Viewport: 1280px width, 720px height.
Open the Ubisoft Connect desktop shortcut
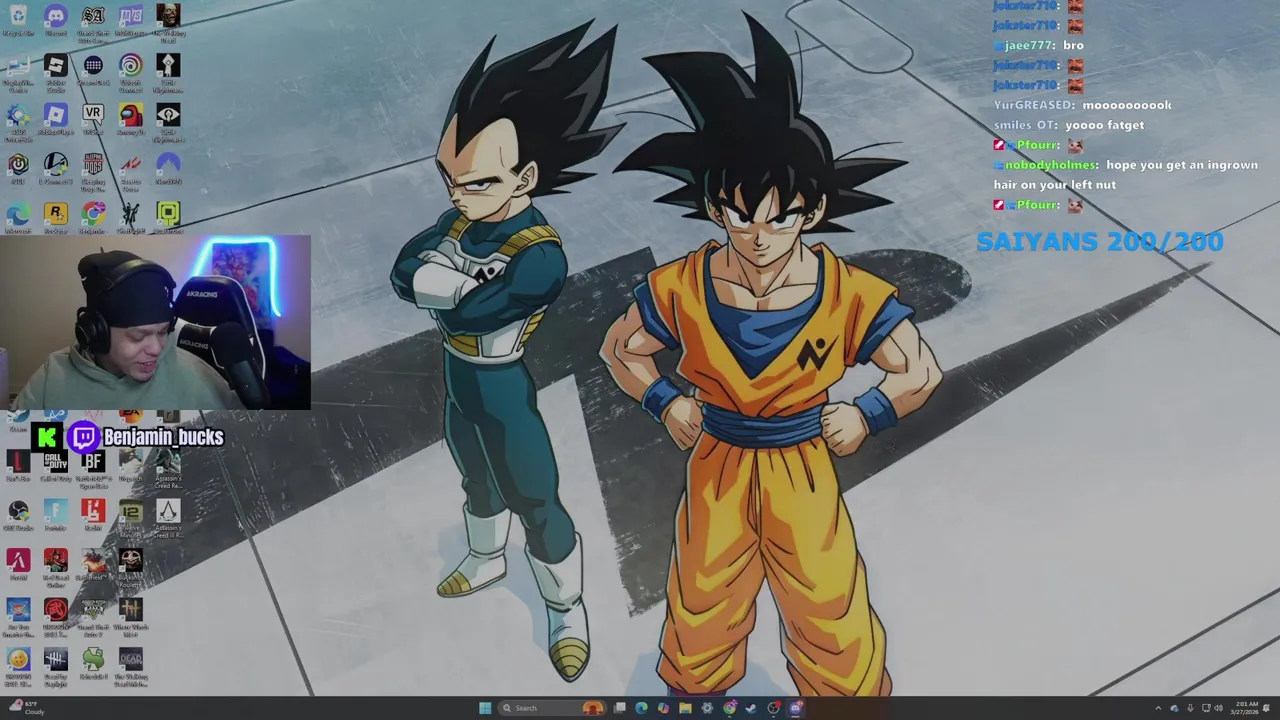[x=131, y=72]
